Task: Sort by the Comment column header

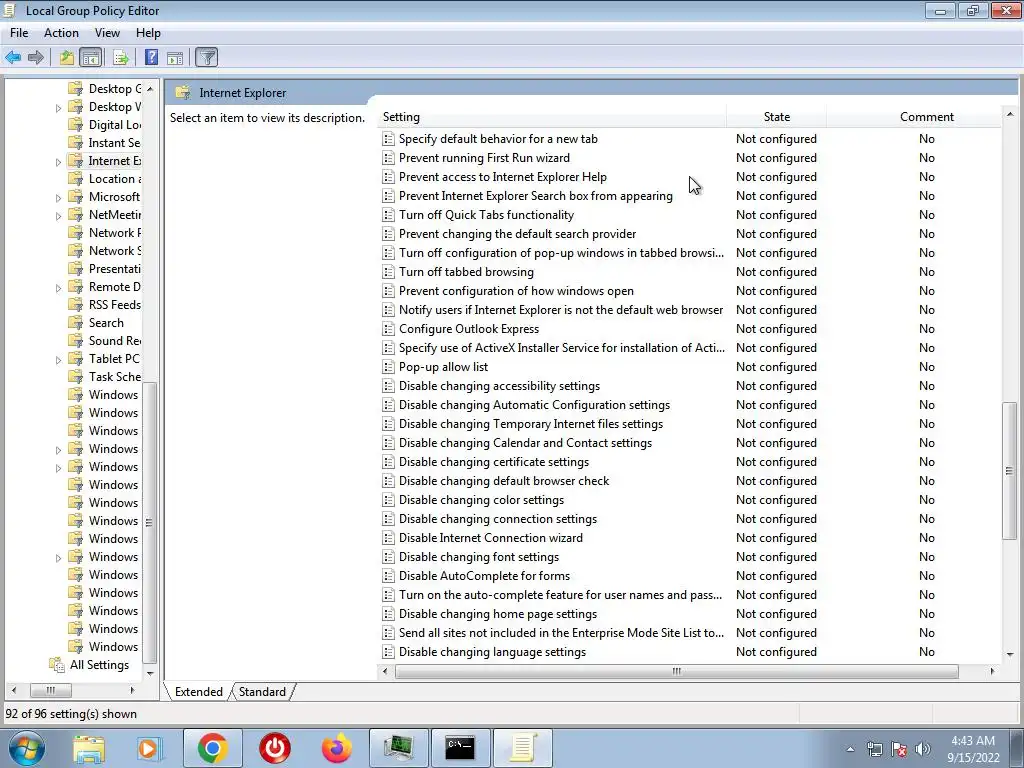Action: (x=927, y=117)
